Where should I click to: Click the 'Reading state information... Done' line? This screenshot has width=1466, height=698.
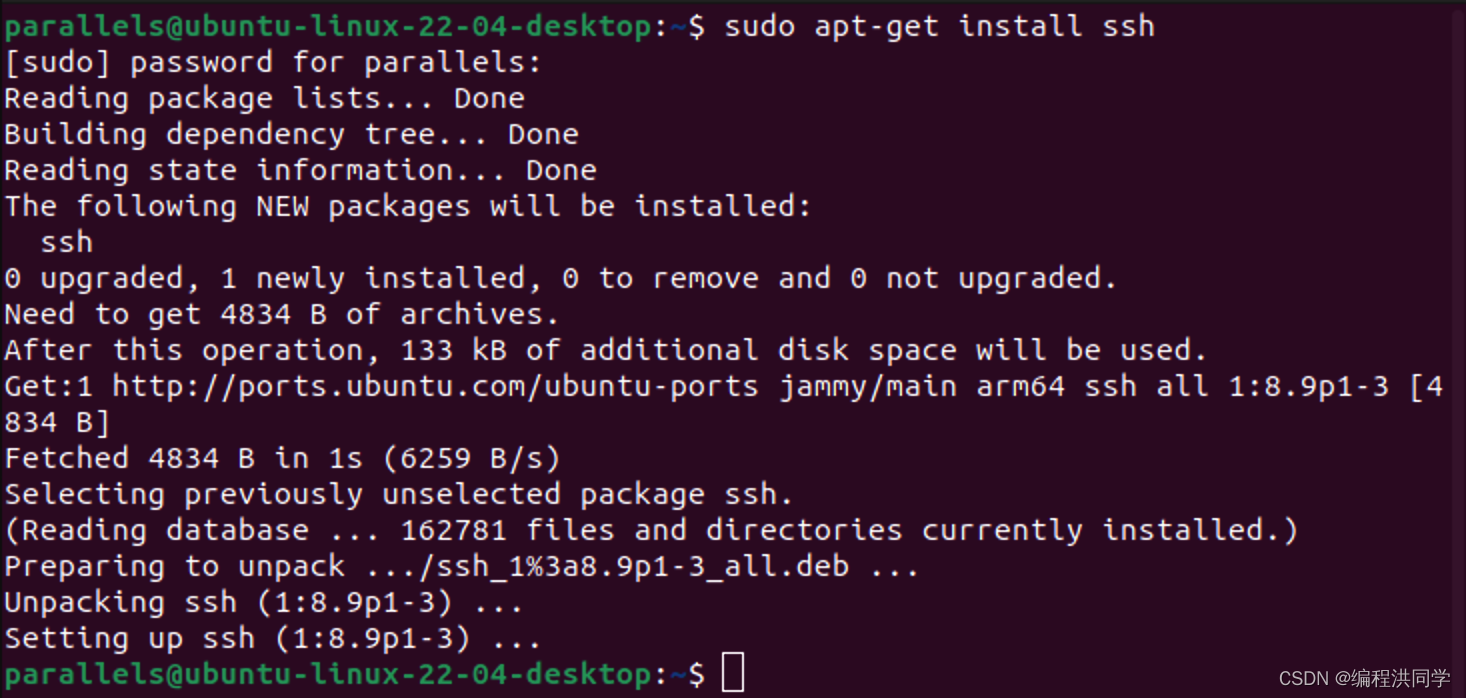(x=300, y=171)
